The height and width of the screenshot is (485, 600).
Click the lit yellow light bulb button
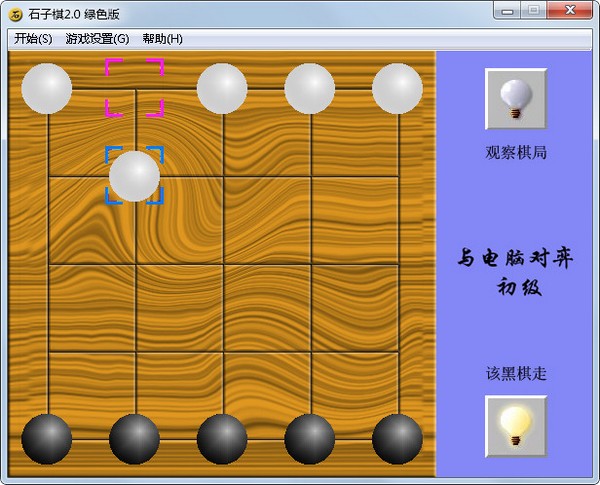516,426
